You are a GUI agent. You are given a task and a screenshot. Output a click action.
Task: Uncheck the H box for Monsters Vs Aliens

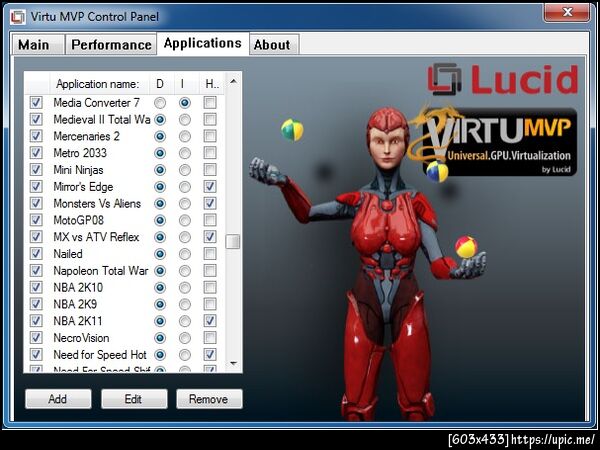tap(210, 204)
